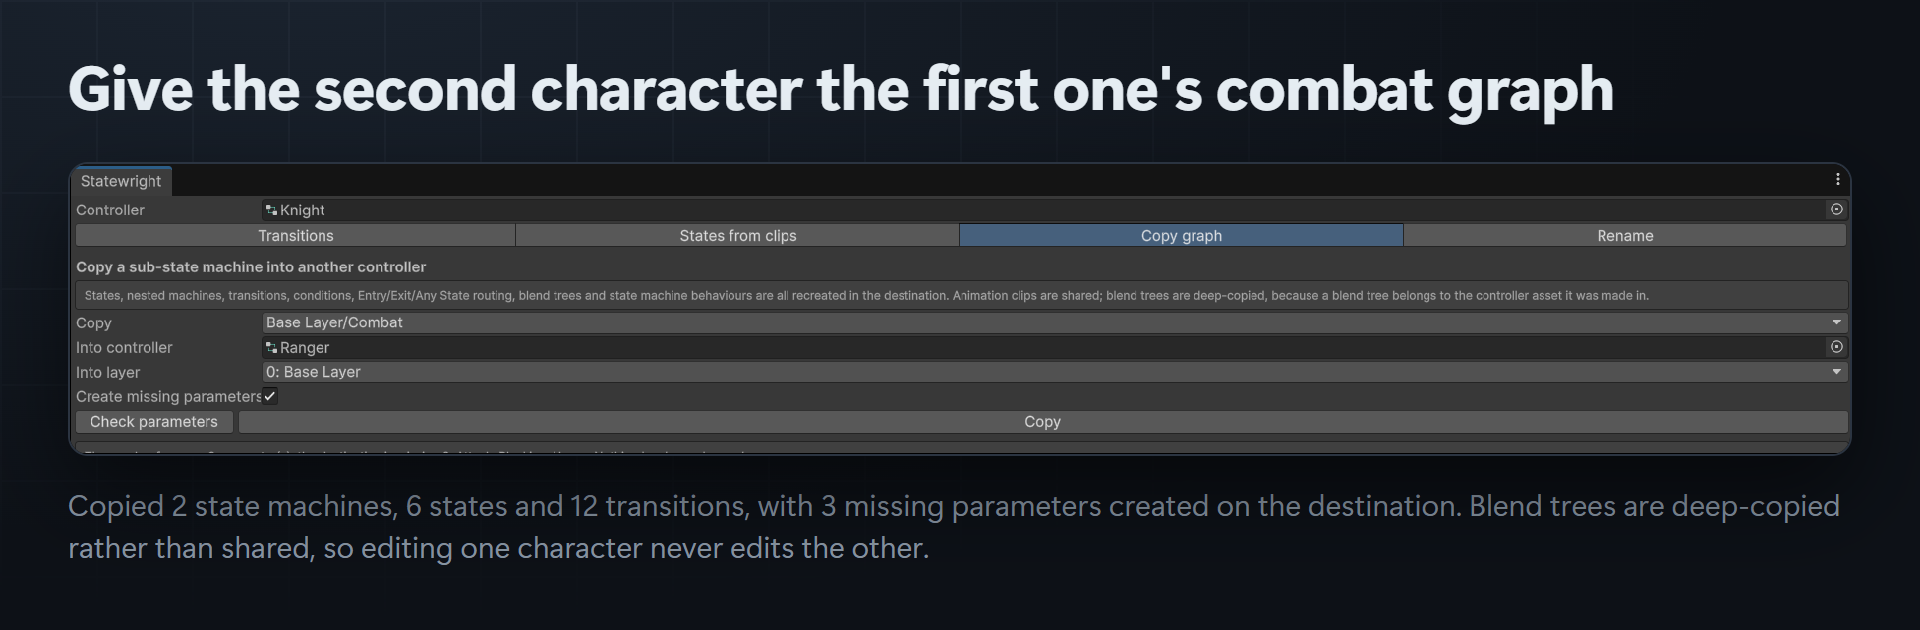Expand the Into layer dropdown

(x=1054, y=372)
